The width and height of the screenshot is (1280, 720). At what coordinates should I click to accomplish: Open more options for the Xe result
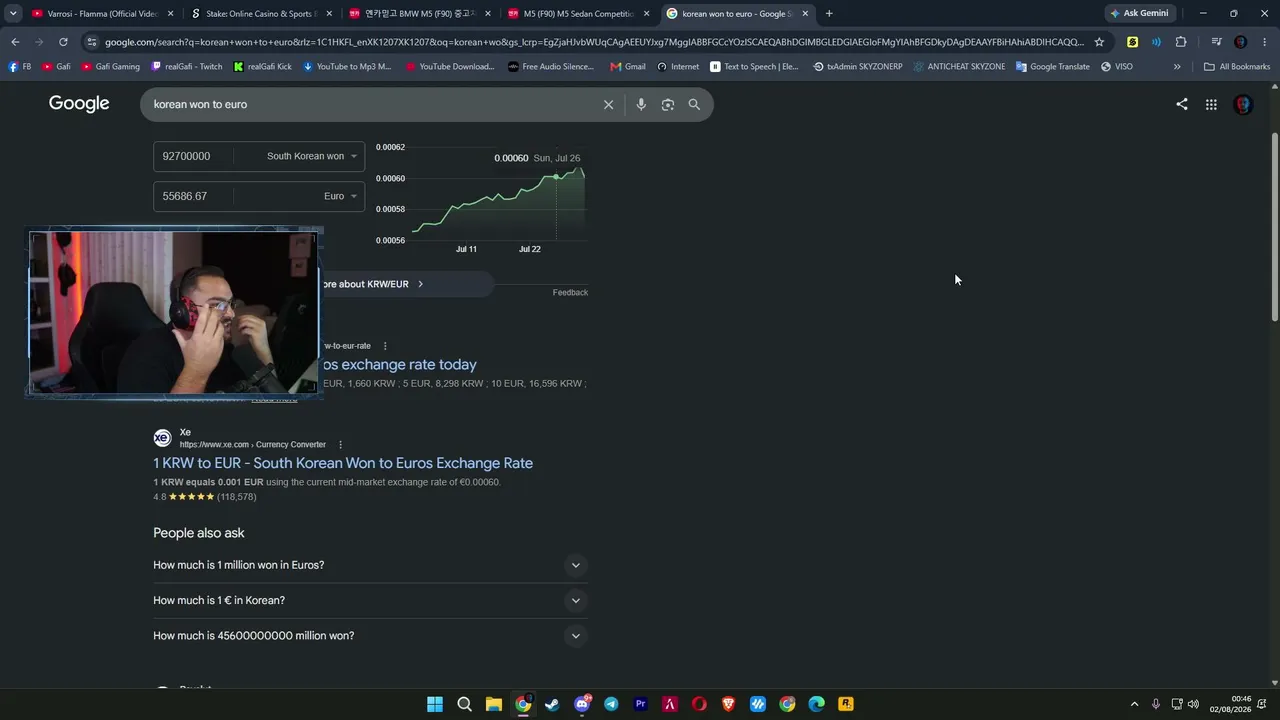pyautogui.click(x=340, y=445)
